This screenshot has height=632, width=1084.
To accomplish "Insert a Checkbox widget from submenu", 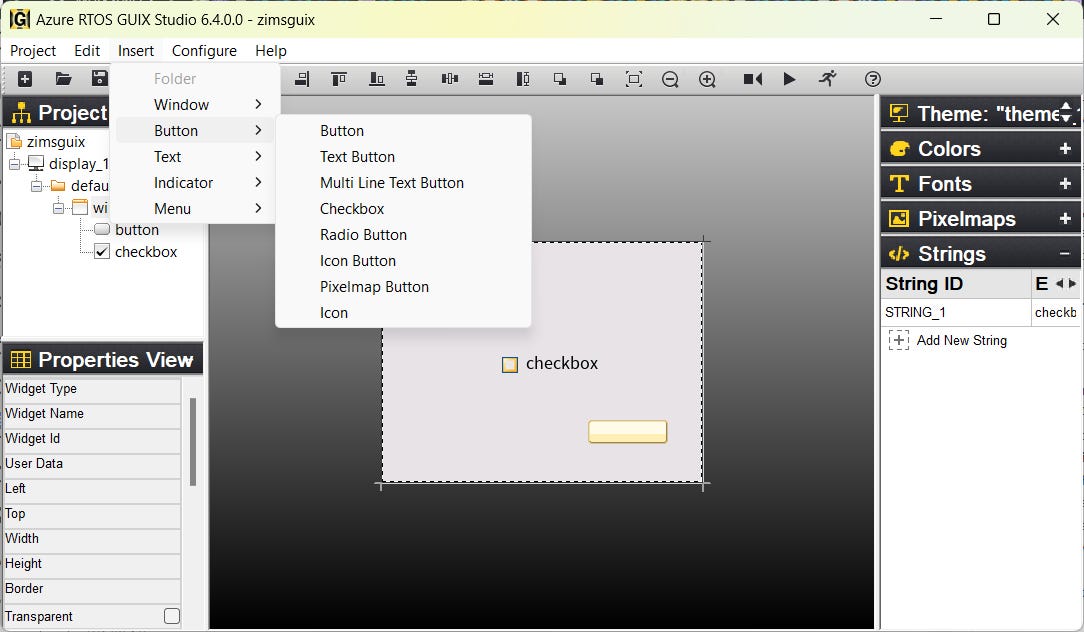I will [x=403, y=209].
